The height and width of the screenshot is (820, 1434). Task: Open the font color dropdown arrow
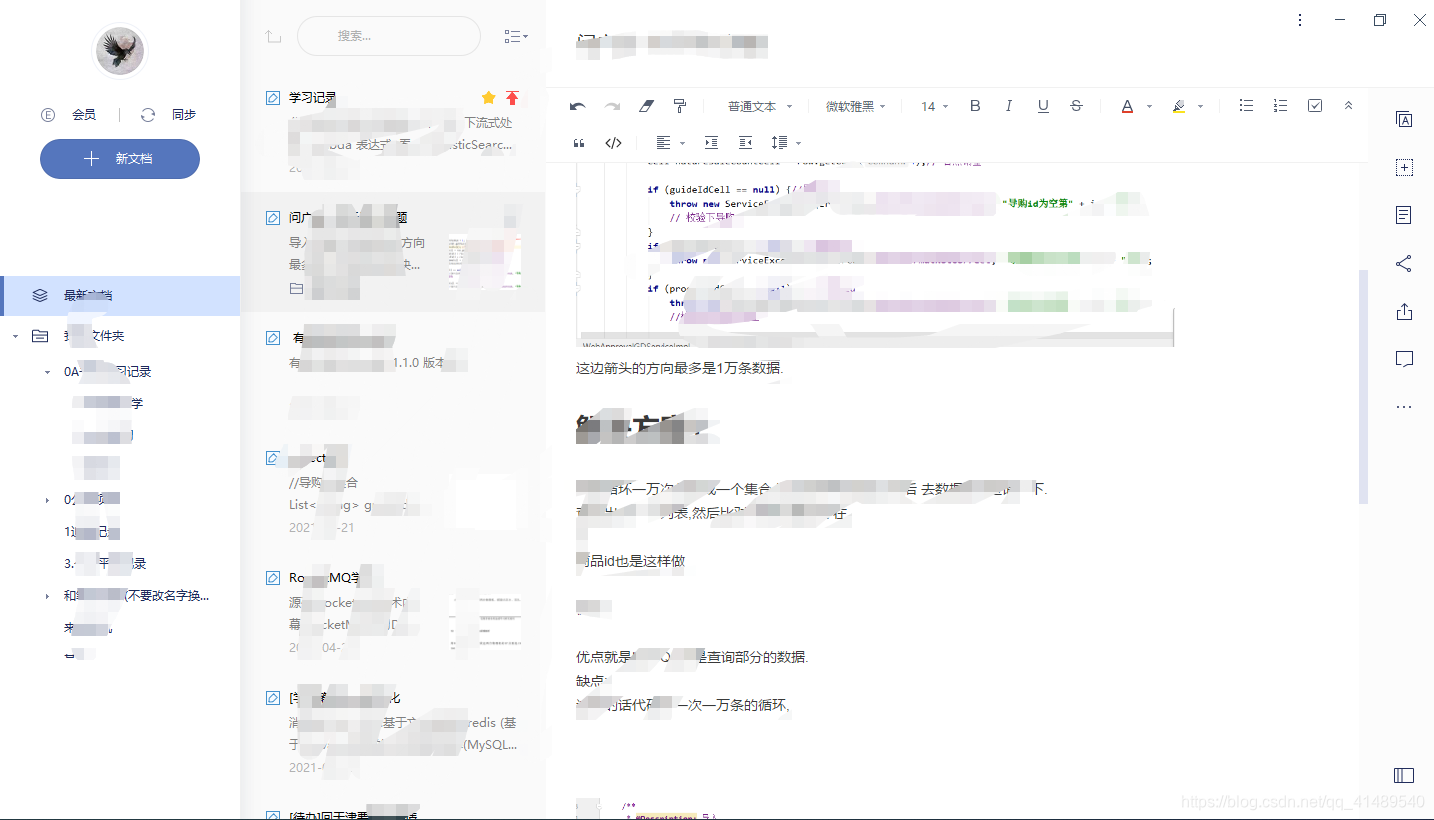pos(1149,106)
